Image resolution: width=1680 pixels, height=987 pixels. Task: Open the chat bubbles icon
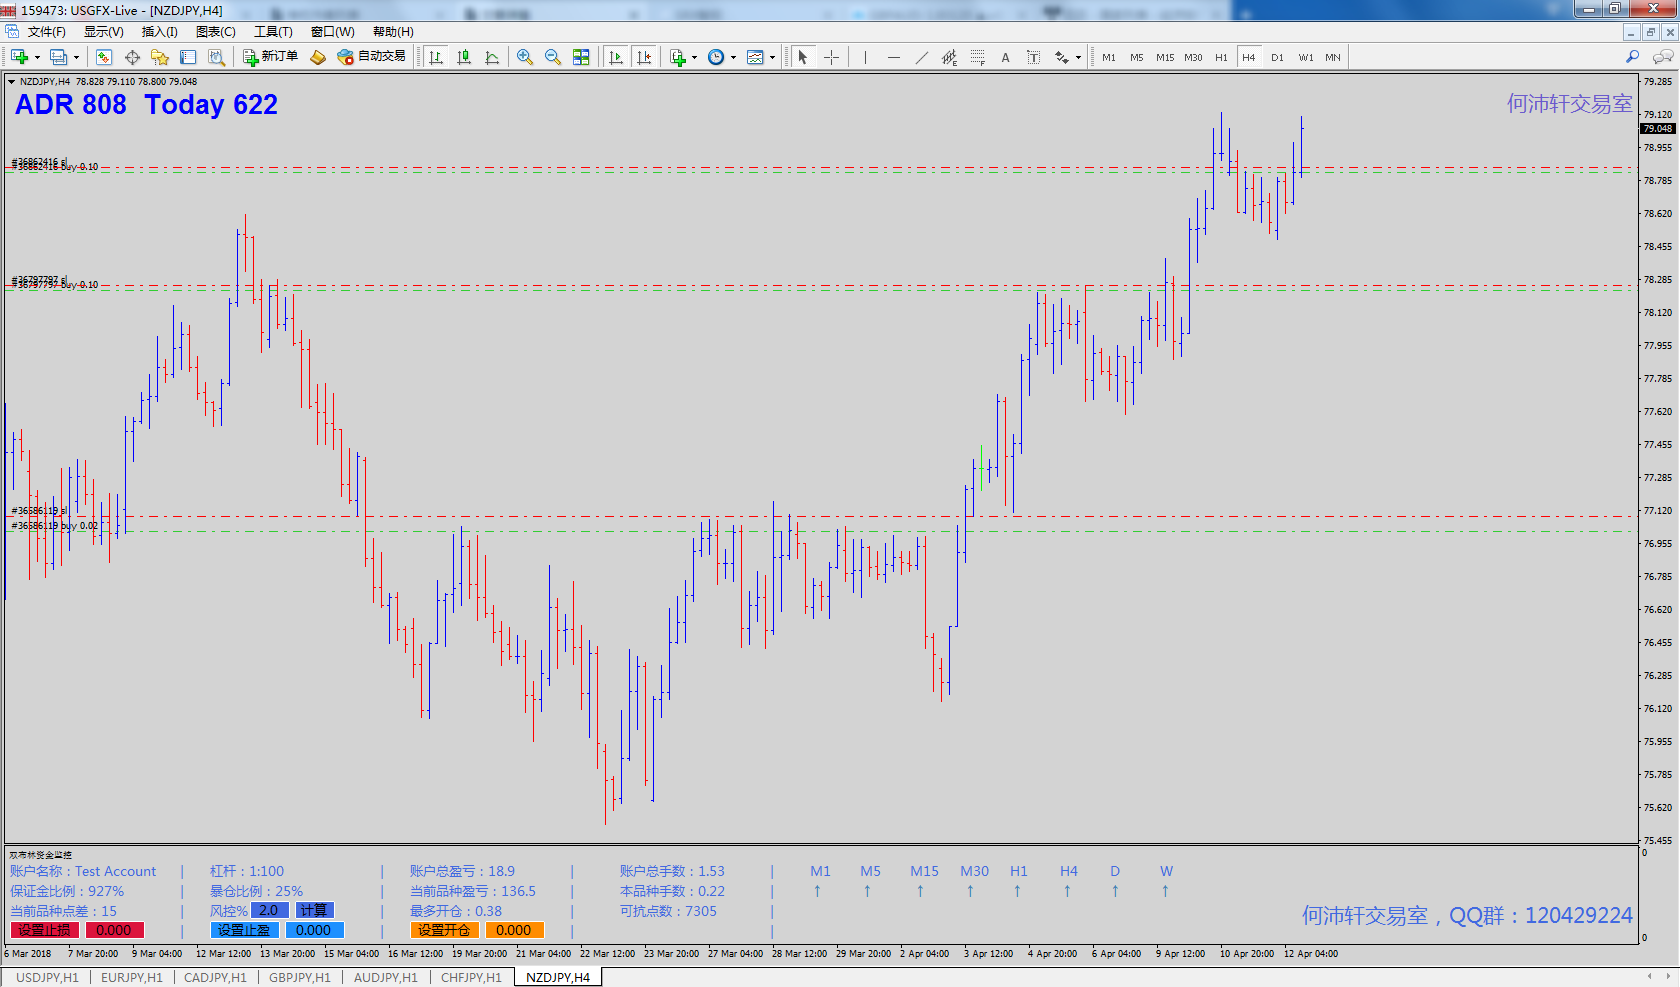[x=1663, y=57]
